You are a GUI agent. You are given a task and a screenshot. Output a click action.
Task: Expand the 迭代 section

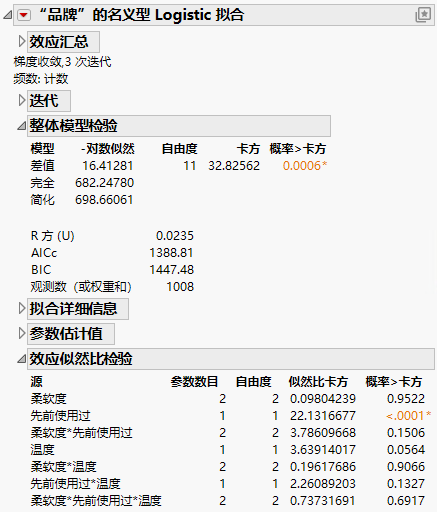click(22, 100)
